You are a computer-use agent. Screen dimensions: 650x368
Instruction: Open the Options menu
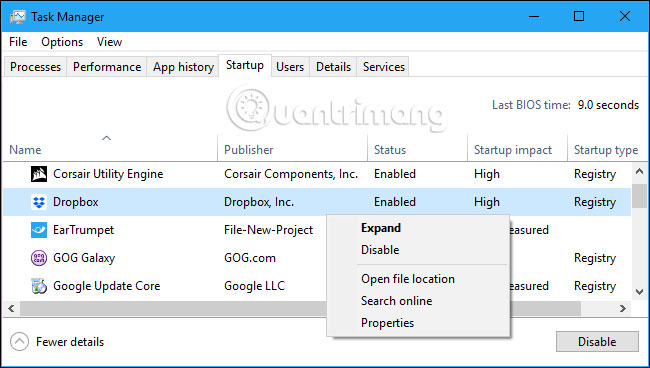62,42
